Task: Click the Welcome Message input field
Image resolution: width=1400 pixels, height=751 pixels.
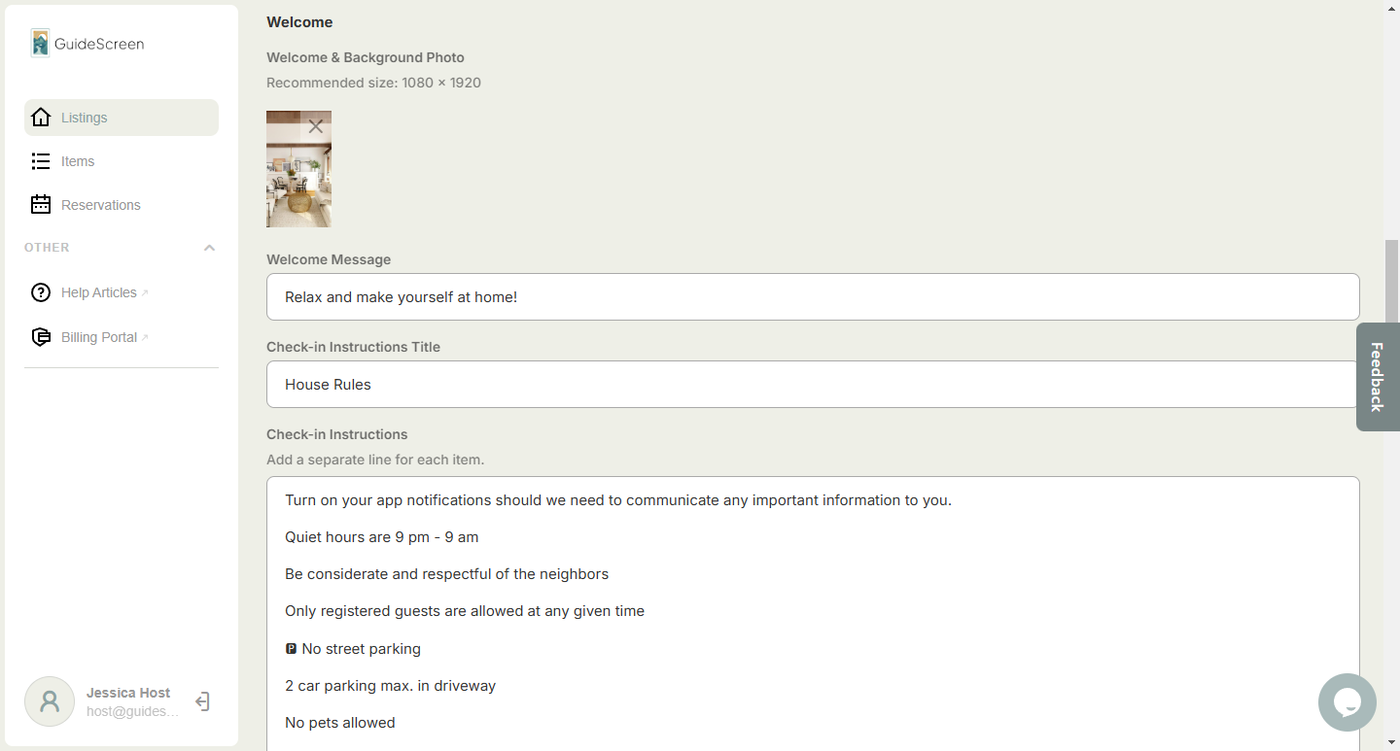Action: (x=812, y=297)
